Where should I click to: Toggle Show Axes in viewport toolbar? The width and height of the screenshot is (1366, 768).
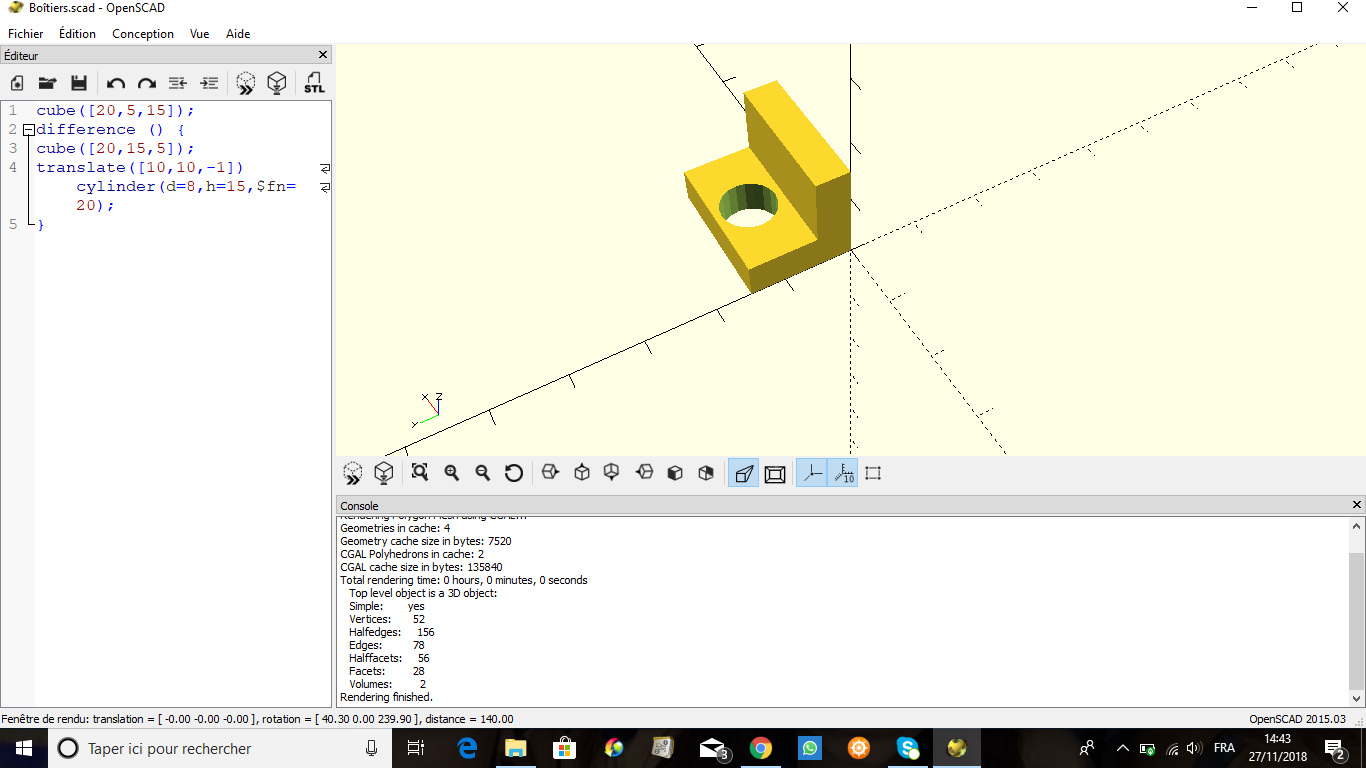tap(811, 473)
